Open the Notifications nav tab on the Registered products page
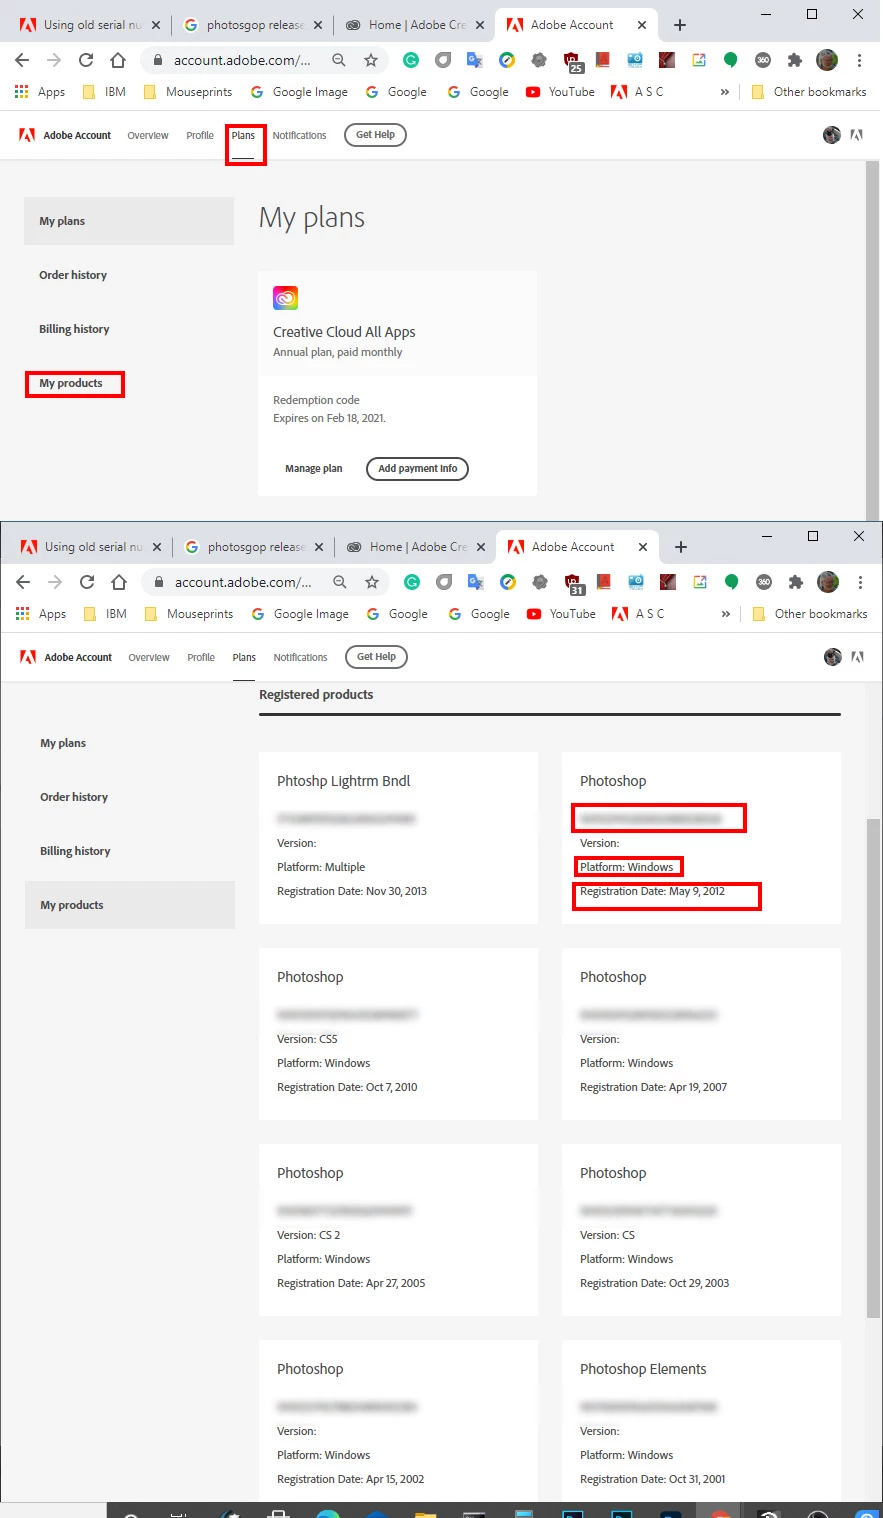This screenshot has width=883, height=1518. click(x=300, y=657)
